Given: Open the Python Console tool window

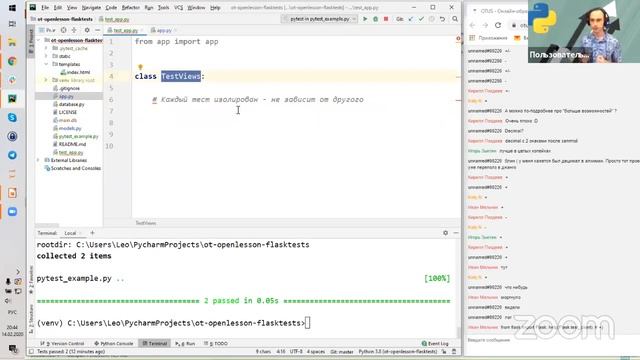Looking at the screenshot, I should [x=114, y=343].
